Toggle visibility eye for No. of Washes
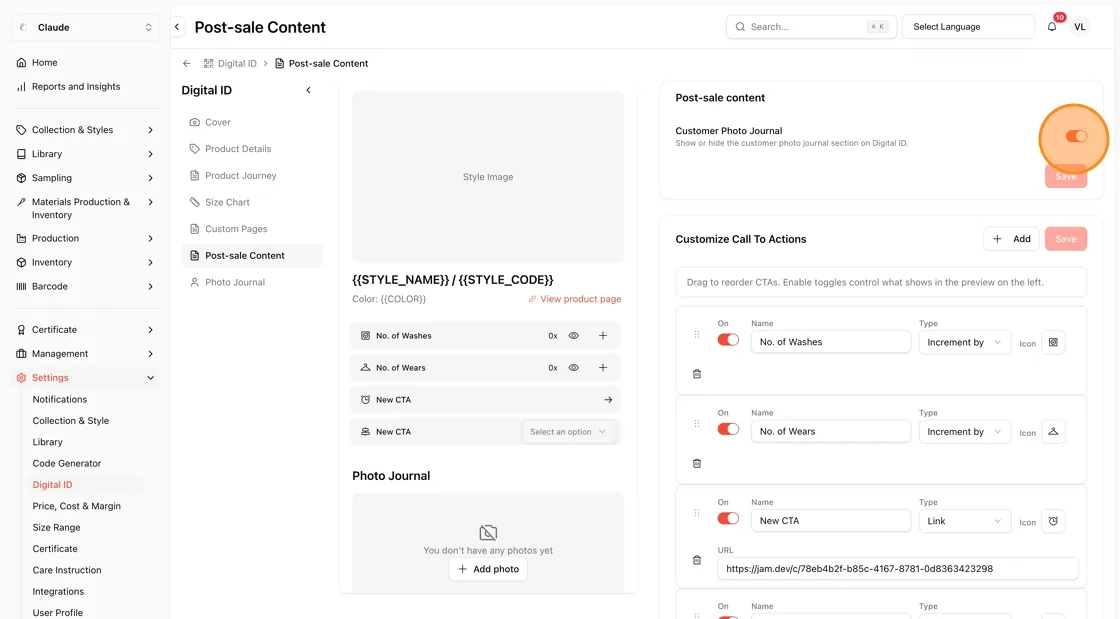The image size is (1120, 619). click(x=574, y=336)
